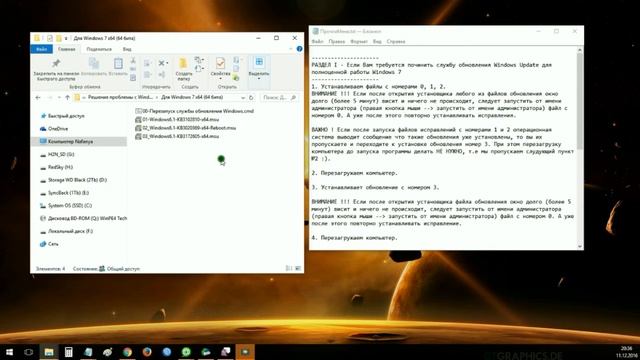Switch to Главная ribbon tab
This screenshot has height=360, width=640.
point(67,49)
